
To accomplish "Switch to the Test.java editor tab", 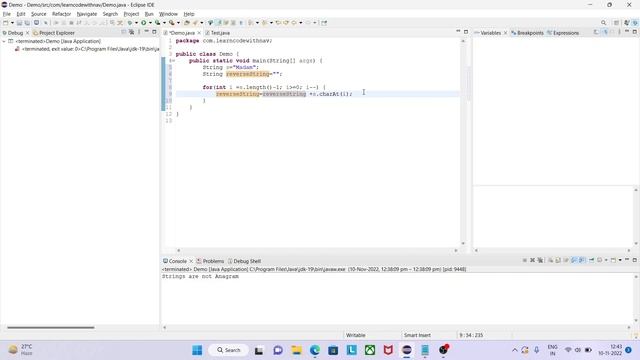I will pyautogui.click(x=218, y=33).
